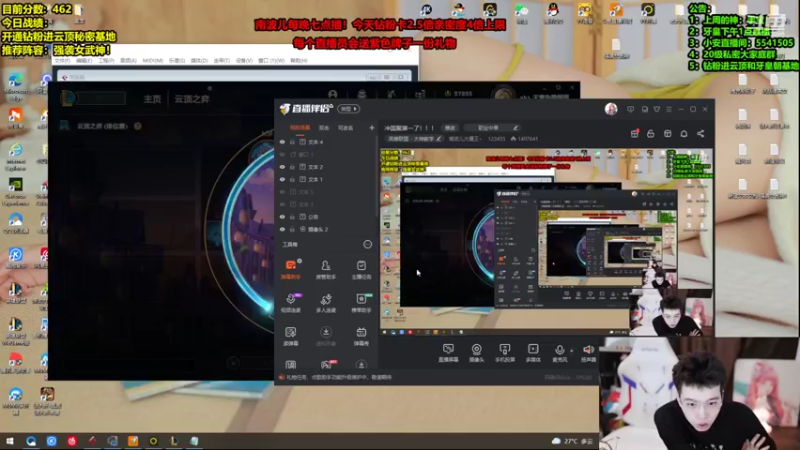
Task: Toggle visibility of 文本 1 source
Action: click(282, 180)
